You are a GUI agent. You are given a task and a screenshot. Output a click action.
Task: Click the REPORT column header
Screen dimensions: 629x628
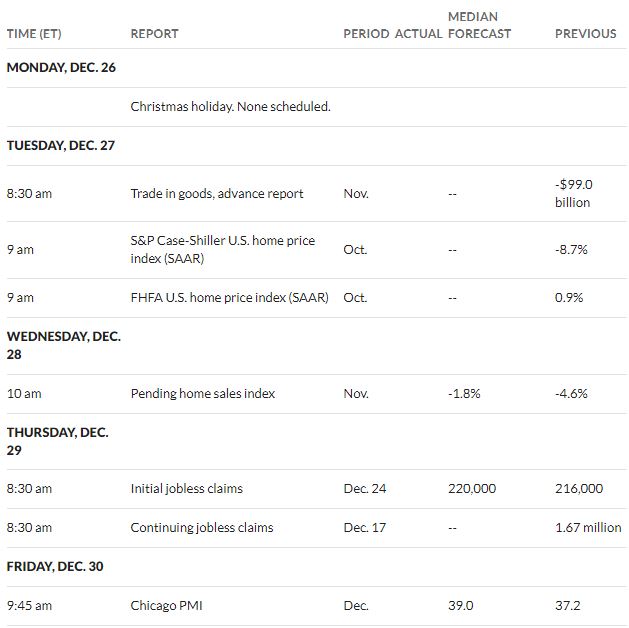point(154,34)
